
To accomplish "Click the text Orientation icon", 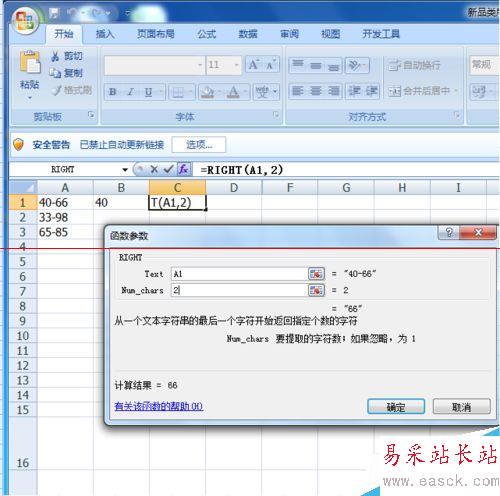I will 355,65.
